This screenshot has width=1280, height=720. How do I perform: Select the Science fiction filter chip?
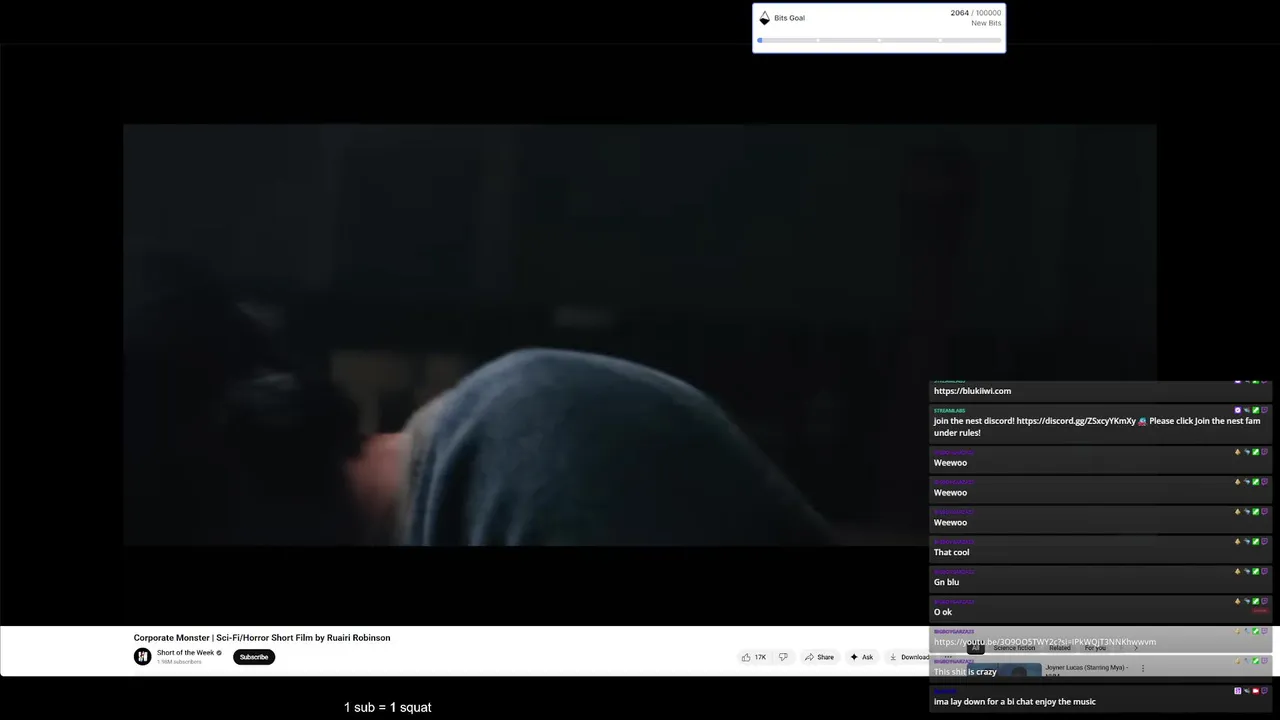1014,648
